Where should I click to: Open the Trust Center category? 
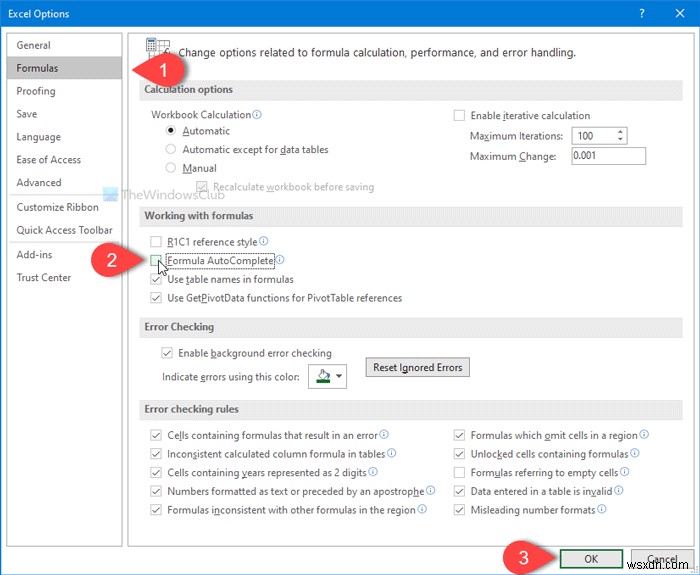[64, 277]
